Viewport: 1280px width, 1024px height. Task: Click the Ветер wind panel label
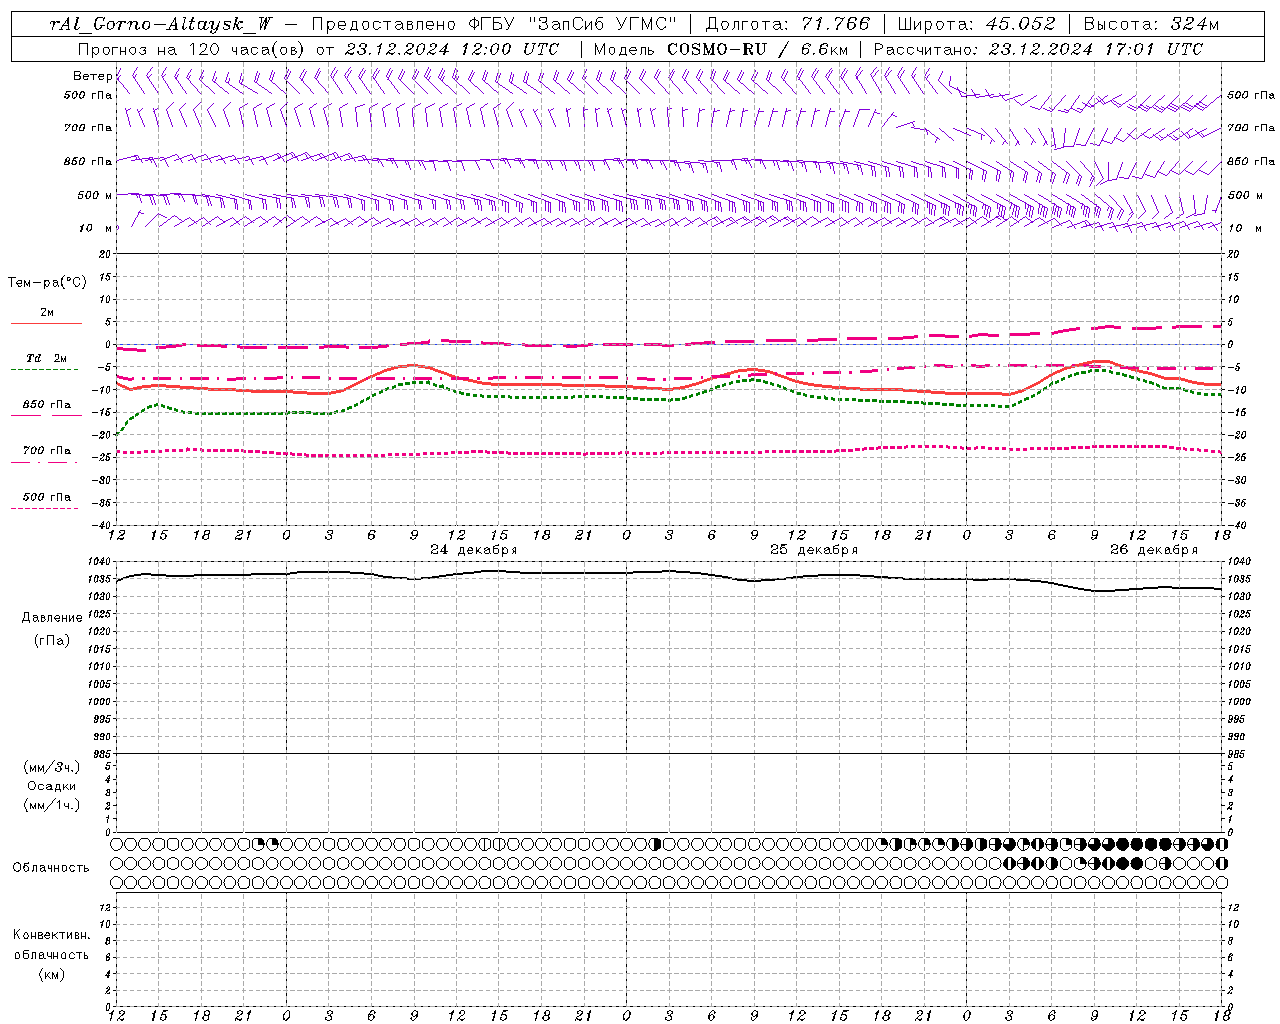[92, 76]
